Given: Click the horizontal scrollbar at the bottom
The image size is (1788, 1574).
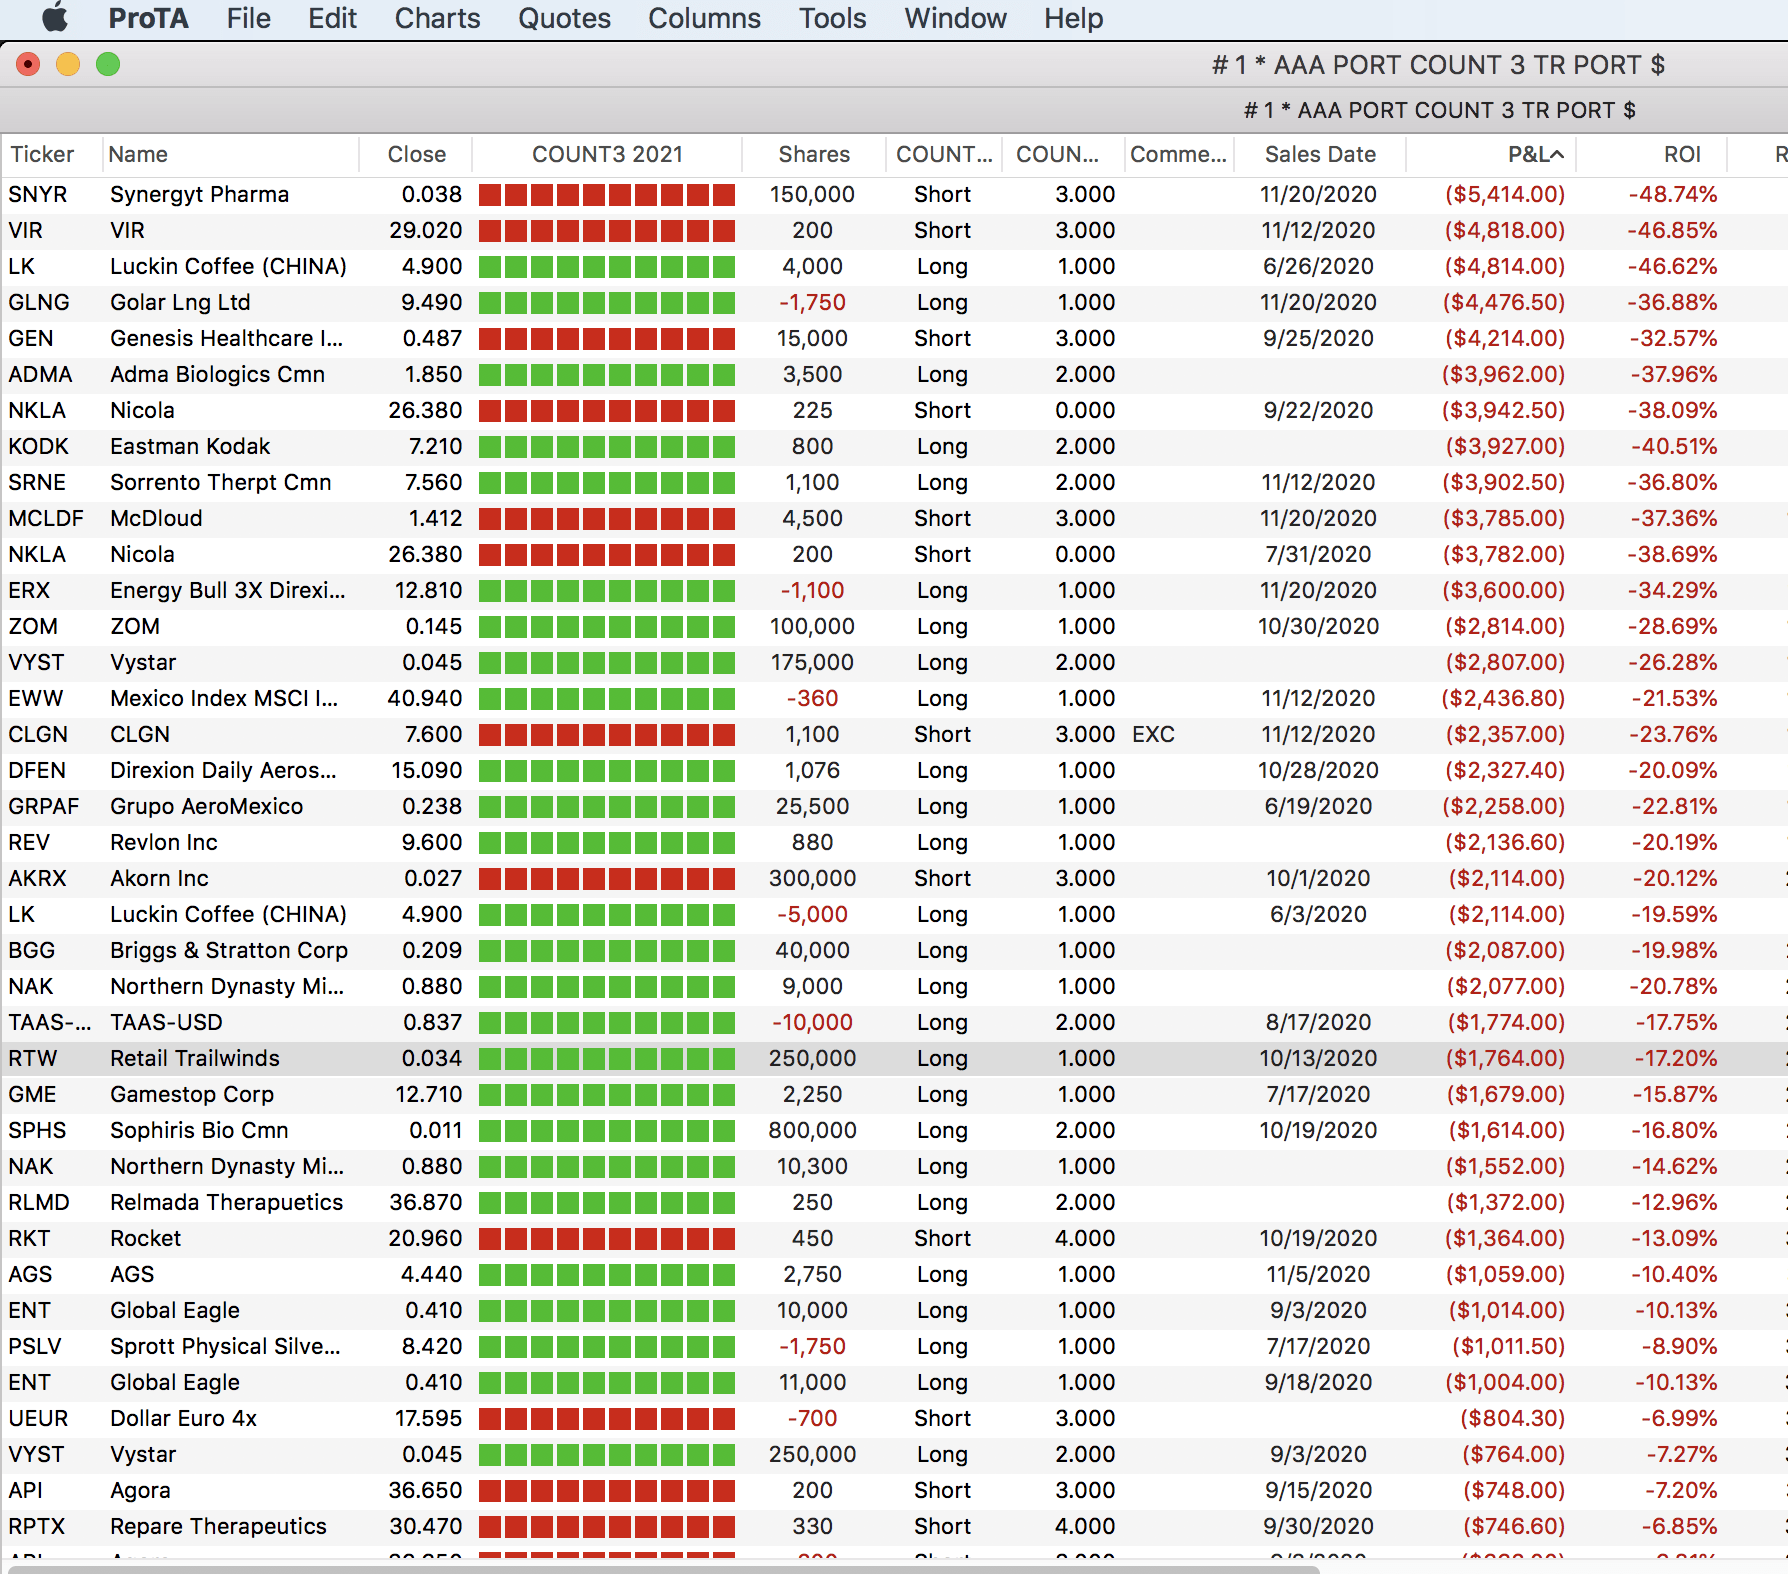Looking at the screenshot, I should [660, 1568].
